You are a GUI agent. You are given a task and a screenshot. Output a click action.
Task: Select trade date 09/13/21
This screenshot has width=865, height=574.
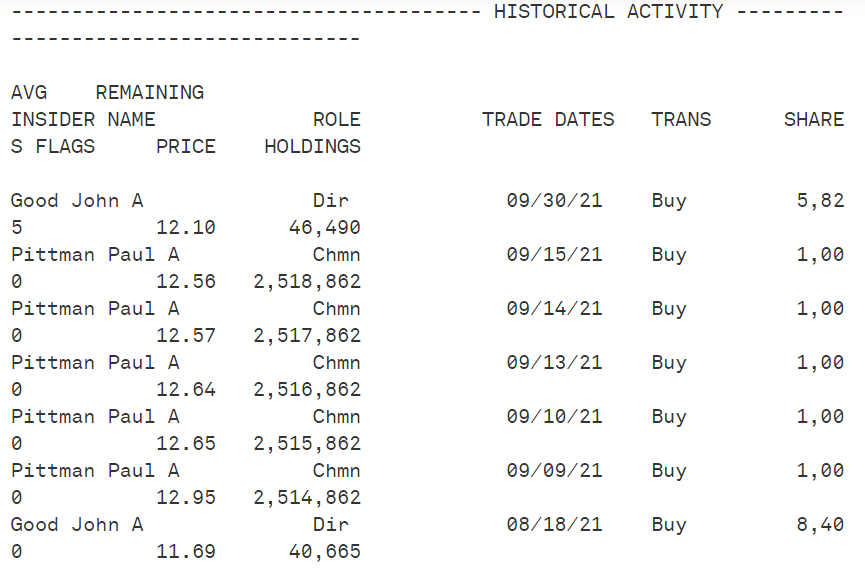pos(554,363)
